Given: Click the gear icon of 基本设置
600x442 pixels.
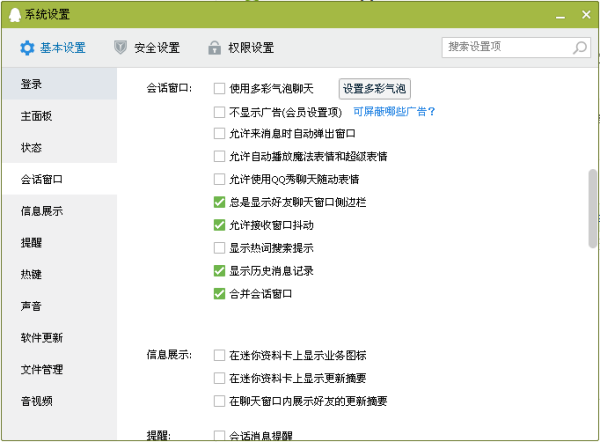Looking at the screenshot, I should pos(27,48).
